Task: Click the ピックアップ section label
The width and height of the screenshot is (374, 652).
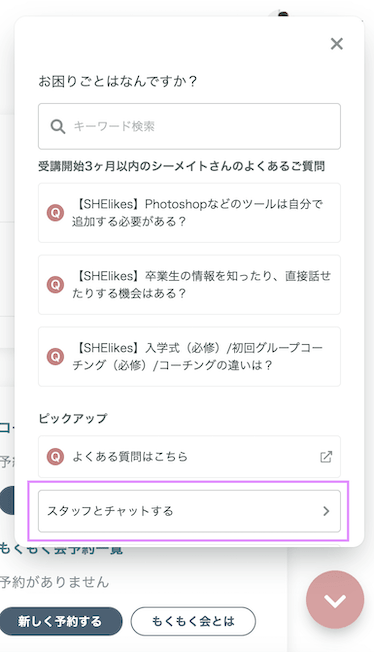Action: pyautogui.click(x=72, y=418)
